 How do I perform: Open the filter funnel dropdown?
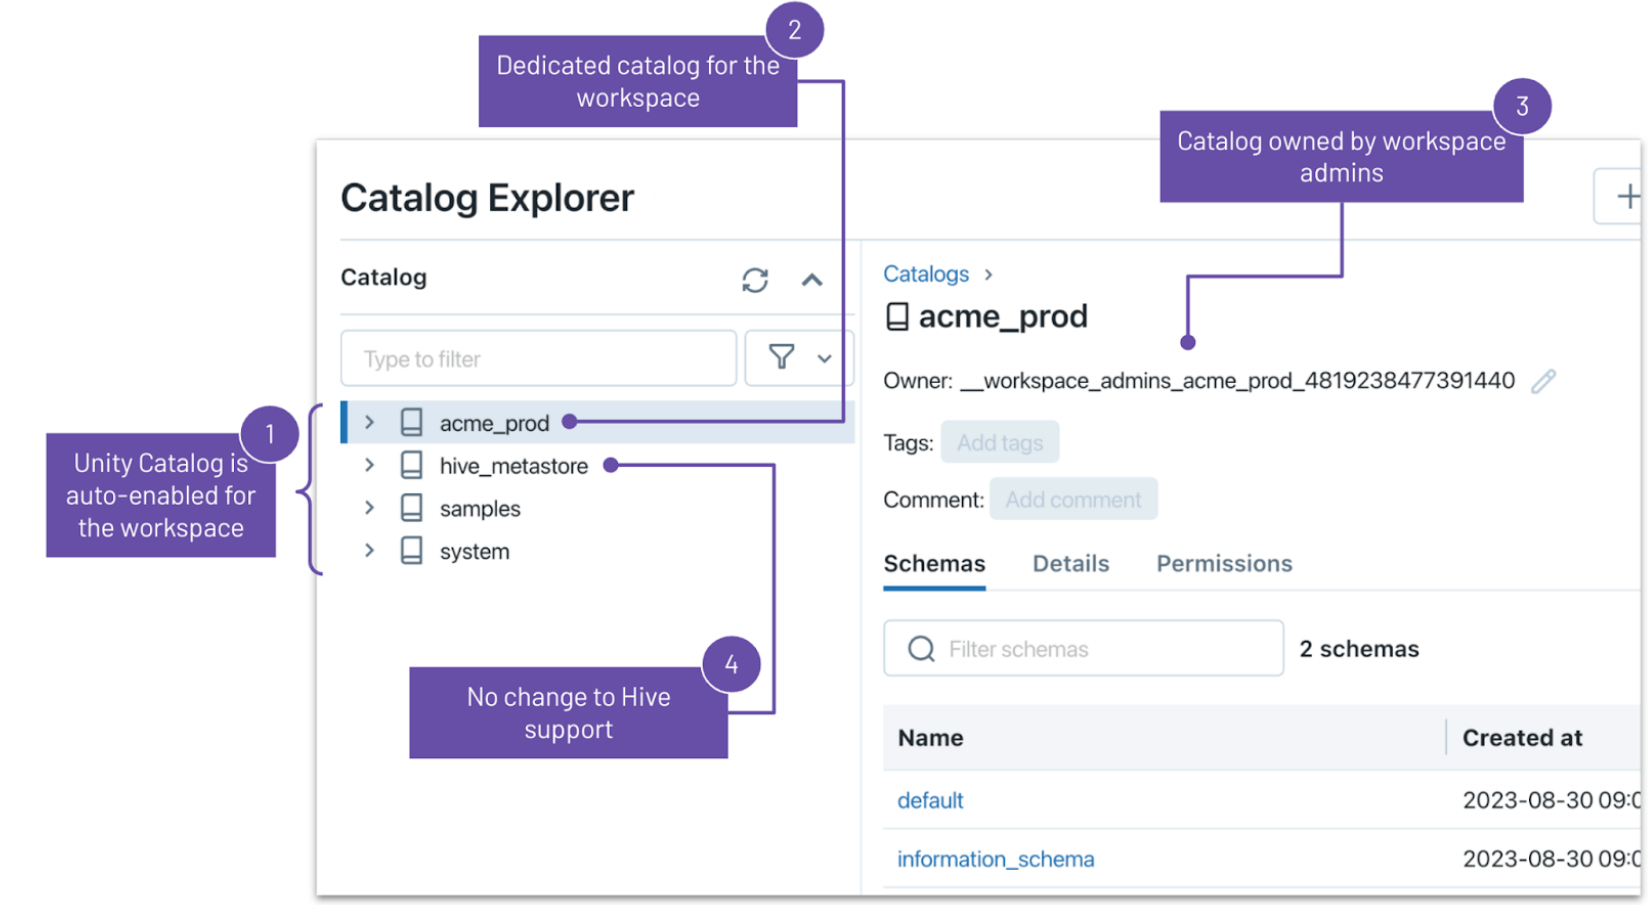pos(798,358)
